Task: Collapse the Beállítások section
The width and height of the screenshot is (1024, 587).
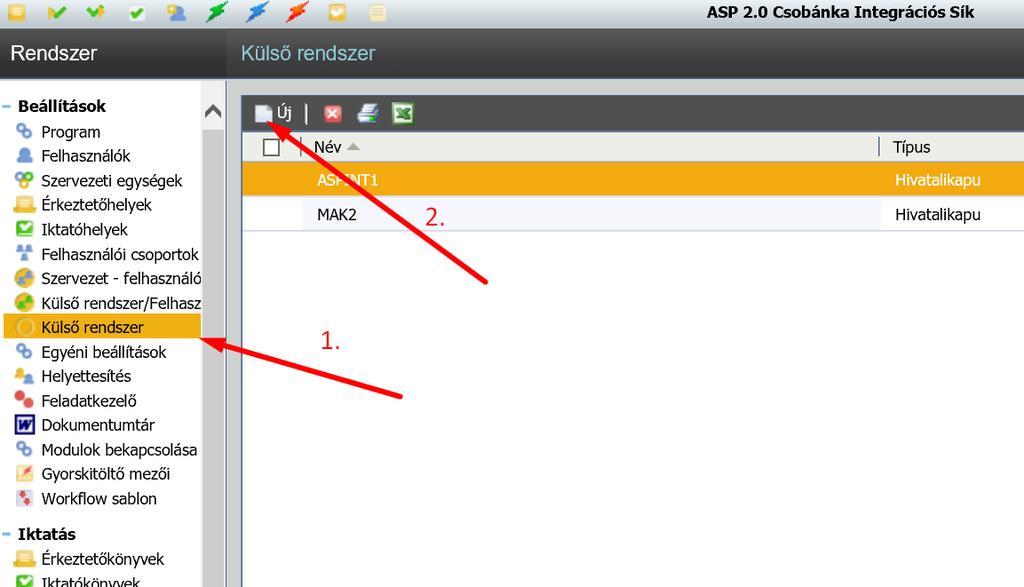Action: [x=7, y=106]
